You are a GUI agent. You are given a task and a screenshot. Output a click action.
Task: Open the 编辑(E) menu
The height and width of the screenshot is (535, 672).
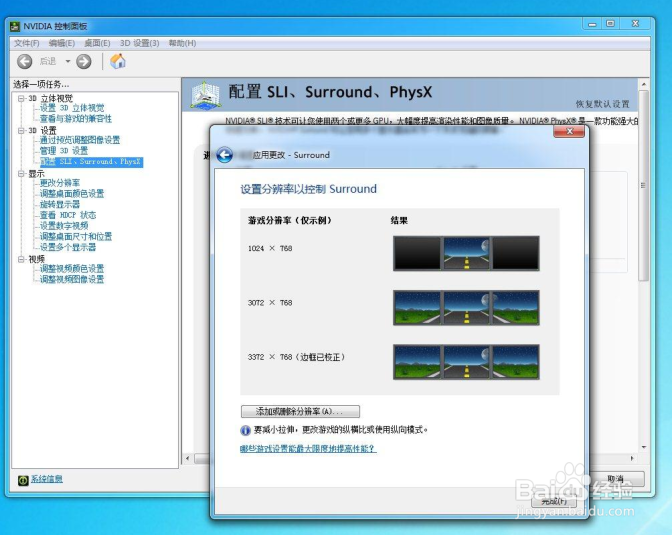62,43
